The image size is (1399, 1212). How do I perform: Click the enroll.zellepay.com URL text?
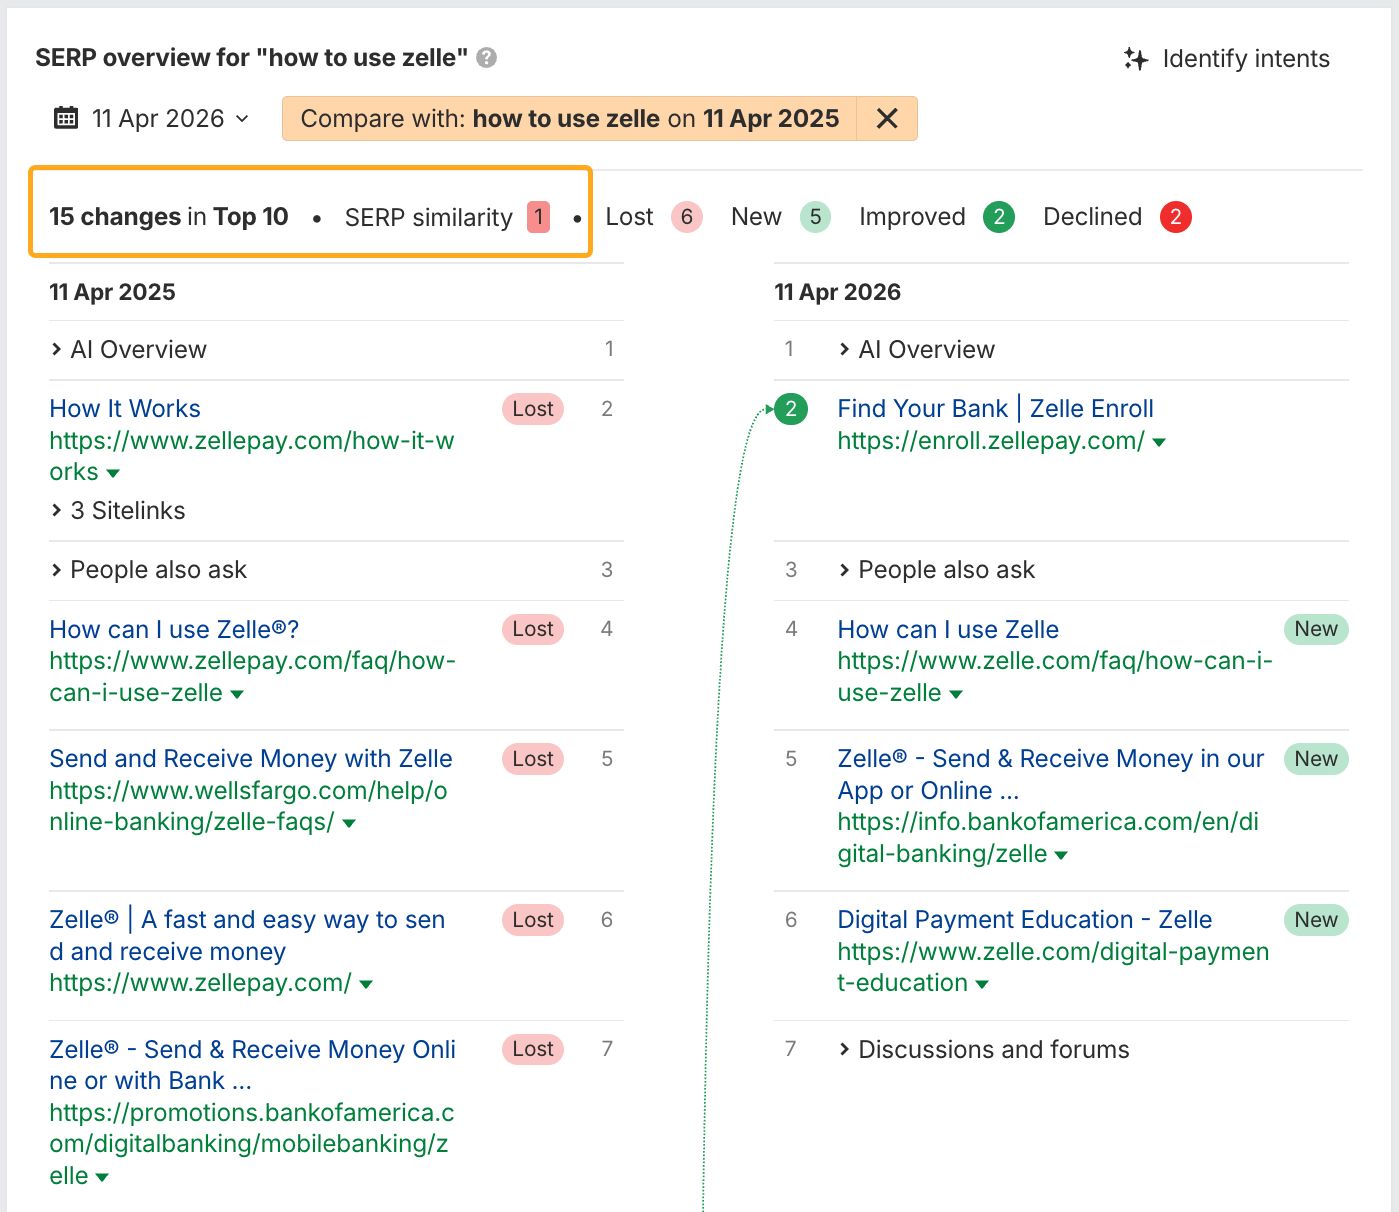991,441
